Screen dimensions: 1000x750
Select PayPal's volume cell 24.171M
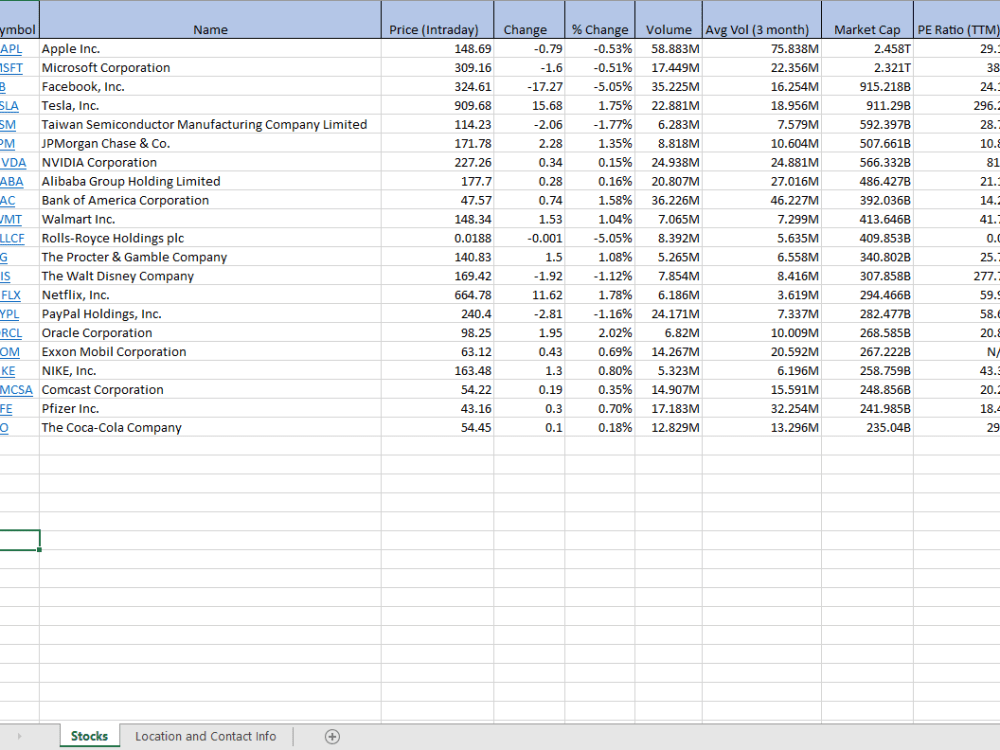[x=669, y=314]
